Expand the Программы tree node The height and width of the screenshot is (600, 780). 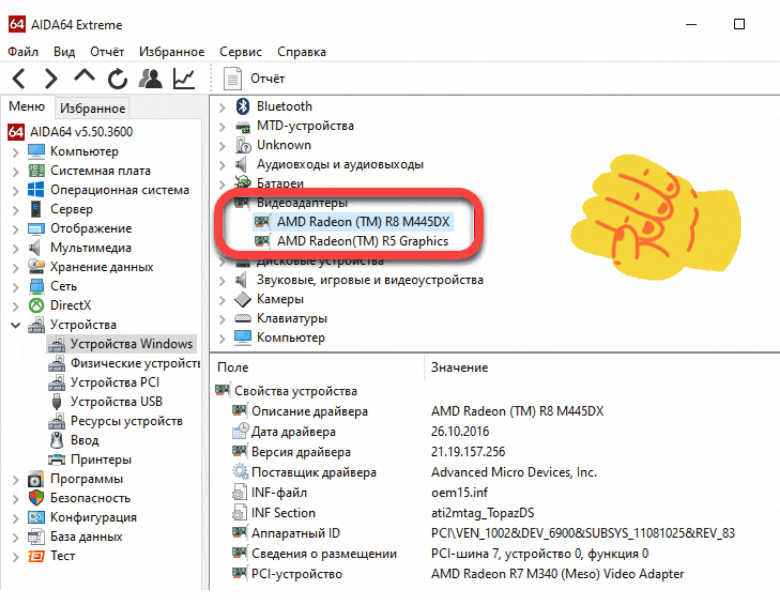coord(15,480)
